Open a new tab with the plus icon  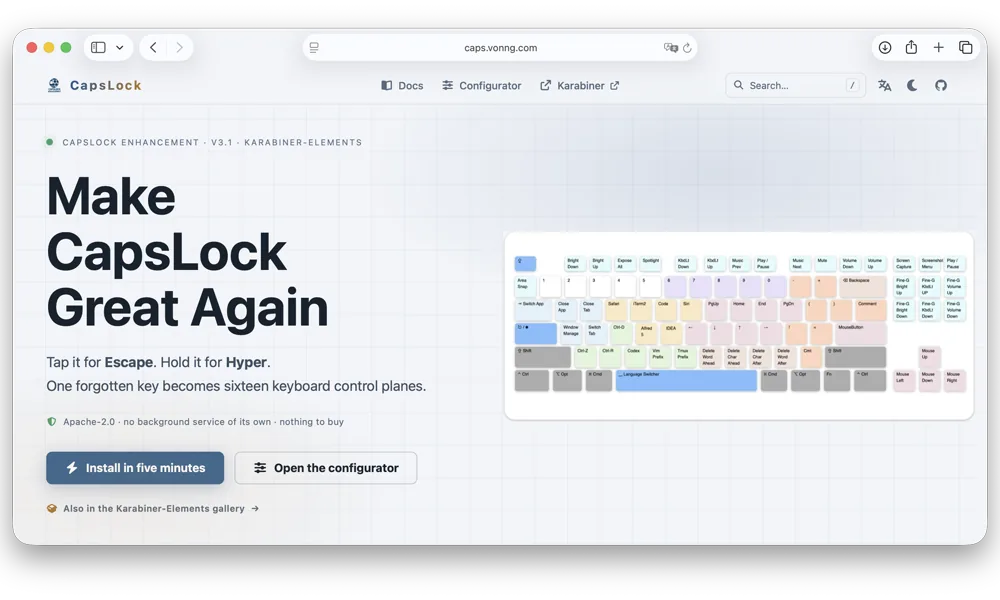(938, 47)
